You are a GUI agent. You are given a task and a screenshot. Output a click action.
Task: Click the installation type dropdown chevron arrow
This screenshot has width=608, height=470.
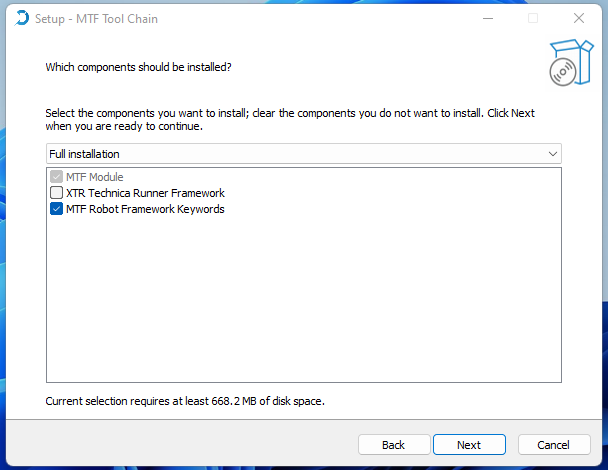pyautogui.click(x=551, y=154)
